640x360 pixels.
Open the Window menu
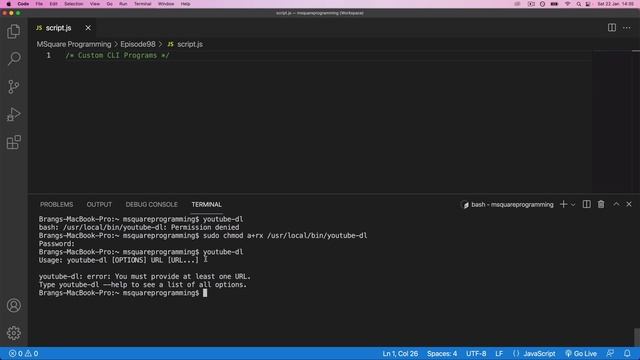(x=166, y=4)
